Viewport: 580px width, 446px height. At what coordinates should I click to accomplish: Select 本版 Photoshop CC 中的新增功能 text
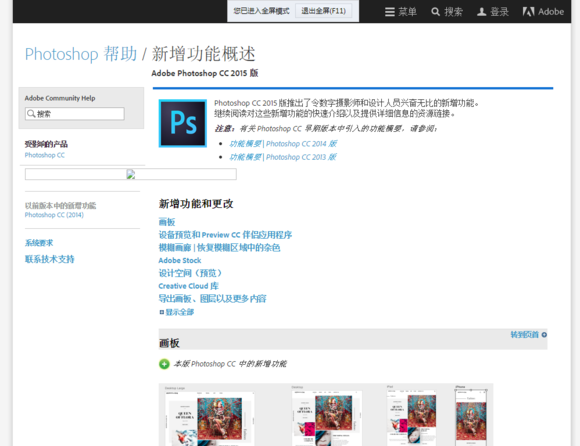(x=230, y=364)
